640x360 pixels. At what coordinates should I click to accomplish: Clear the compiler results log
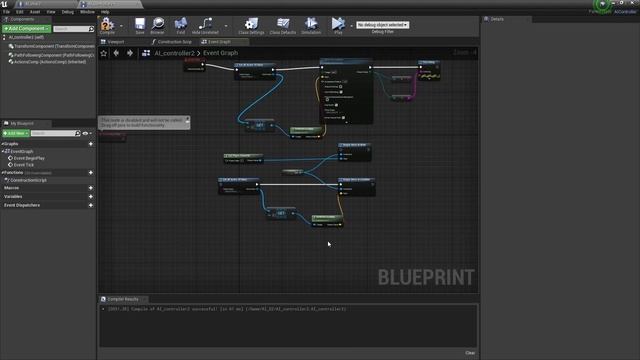click(470, 353)
